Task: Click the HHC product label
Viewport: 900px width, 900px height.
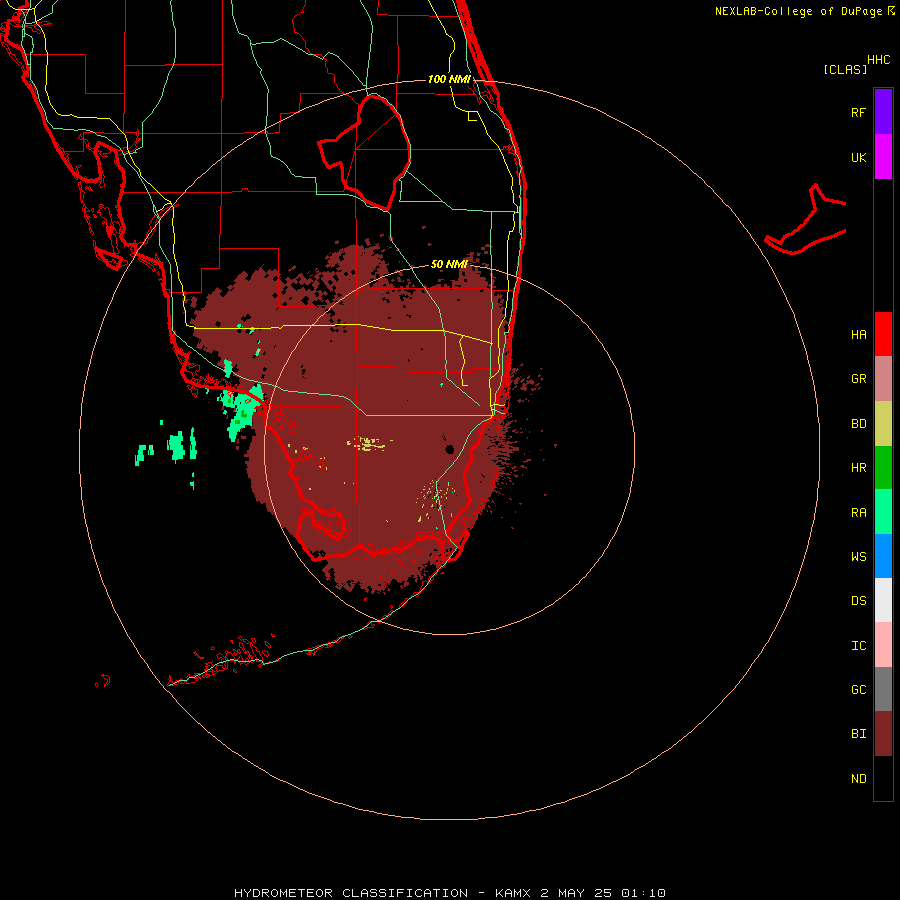Action: point(878,60)
